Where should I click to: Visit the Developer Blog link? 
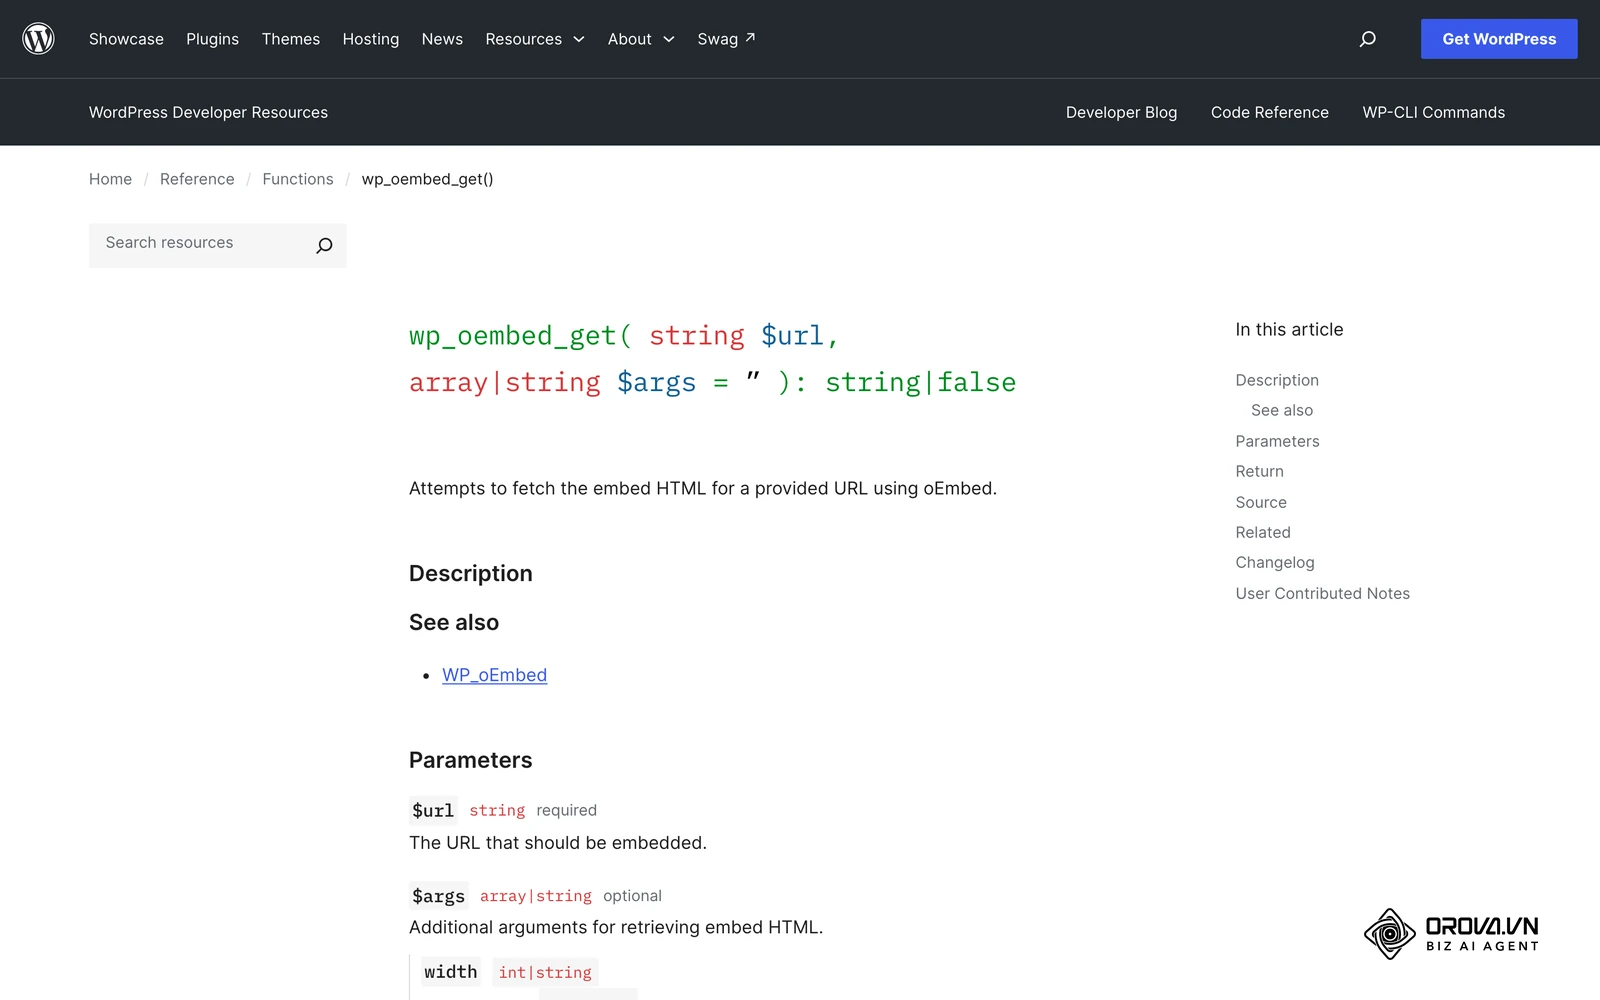coord(1121,112)
